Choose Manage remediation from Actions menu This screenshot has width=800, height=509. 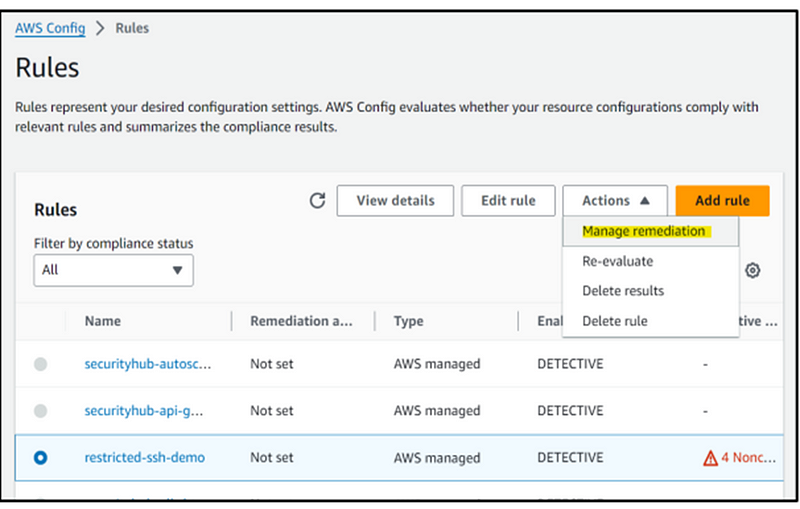click(651, 231)
